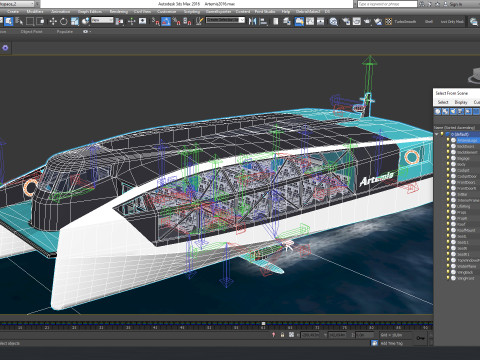Click the Sign In link
Viewport: 480px width, 360px height.
[x=456, y=4]
